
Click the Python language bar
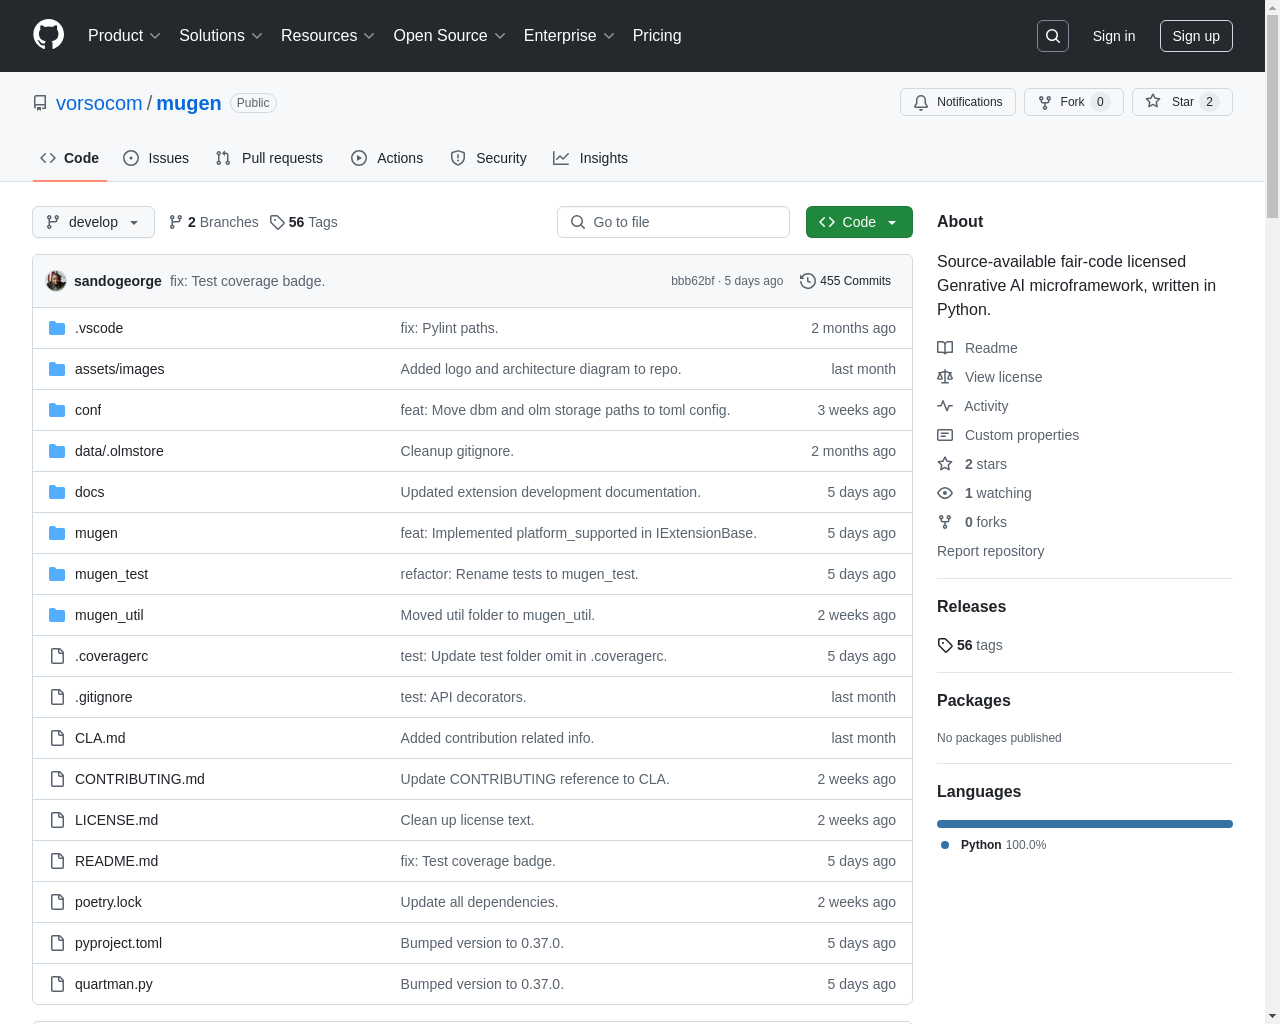[1085, 824]
